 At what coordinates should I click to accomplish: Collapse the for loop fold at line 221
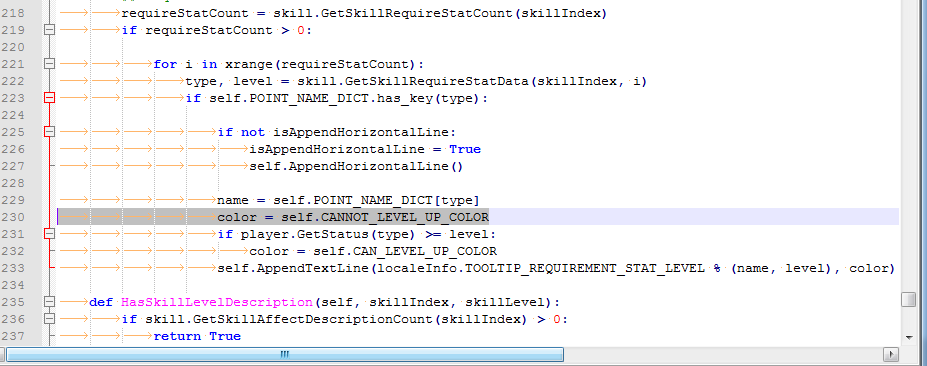50,64
